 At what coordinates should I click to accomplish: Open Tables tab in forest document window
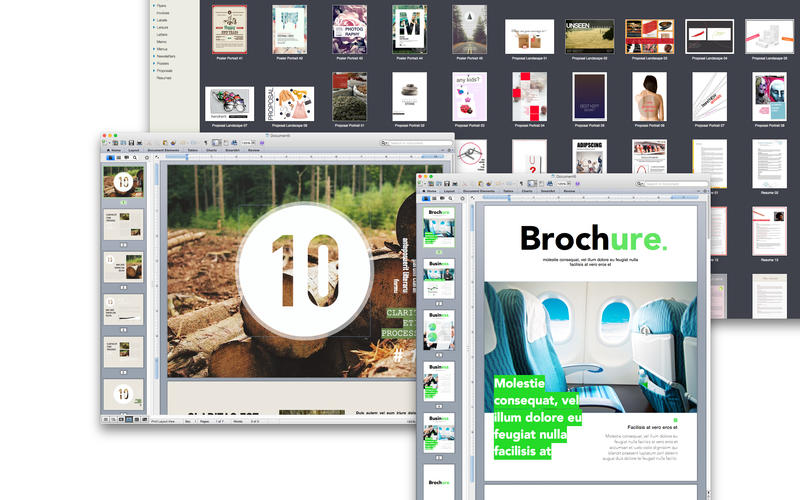point(193,151)
